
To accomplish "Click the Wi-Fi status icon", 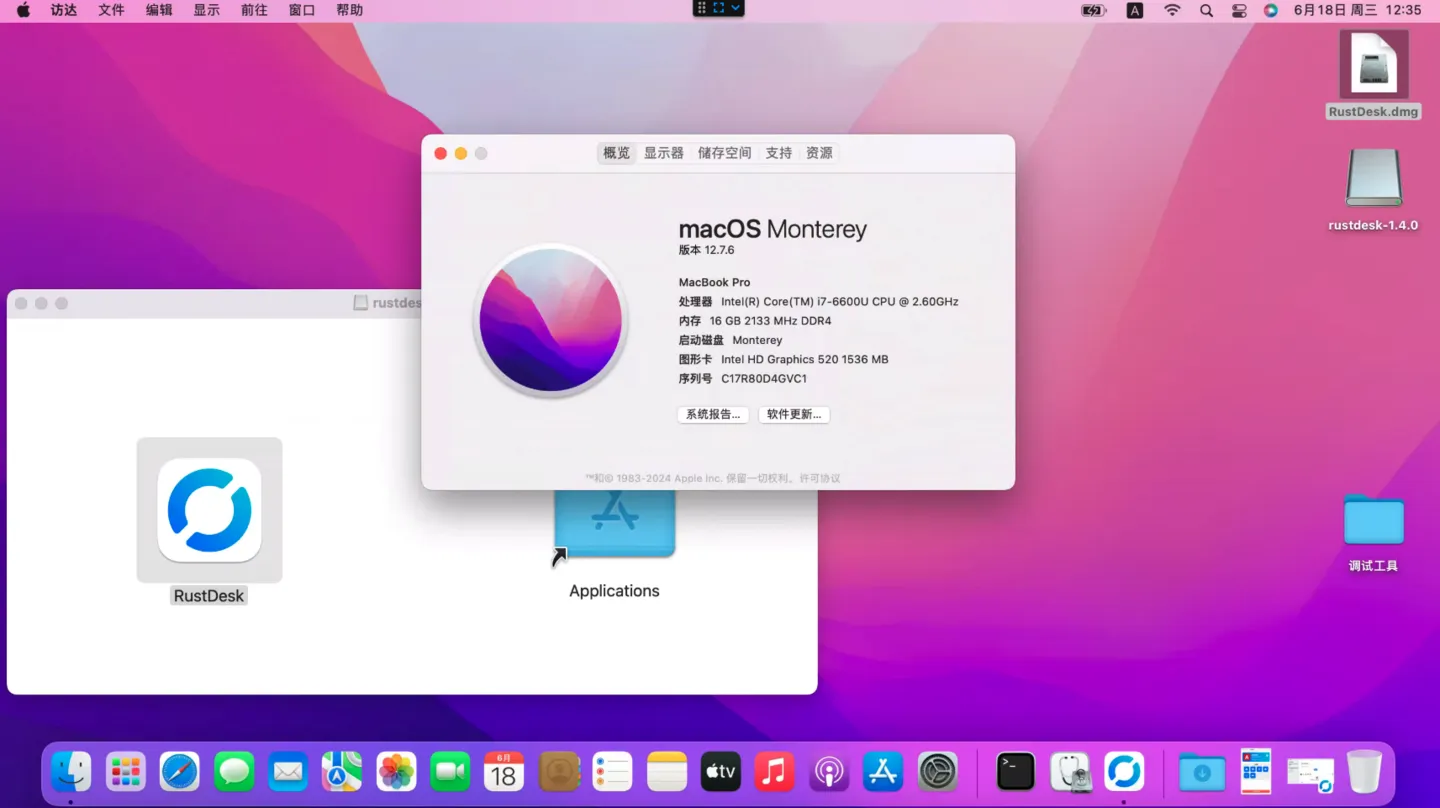I will pyautogui.click(x=1172, y=10).
